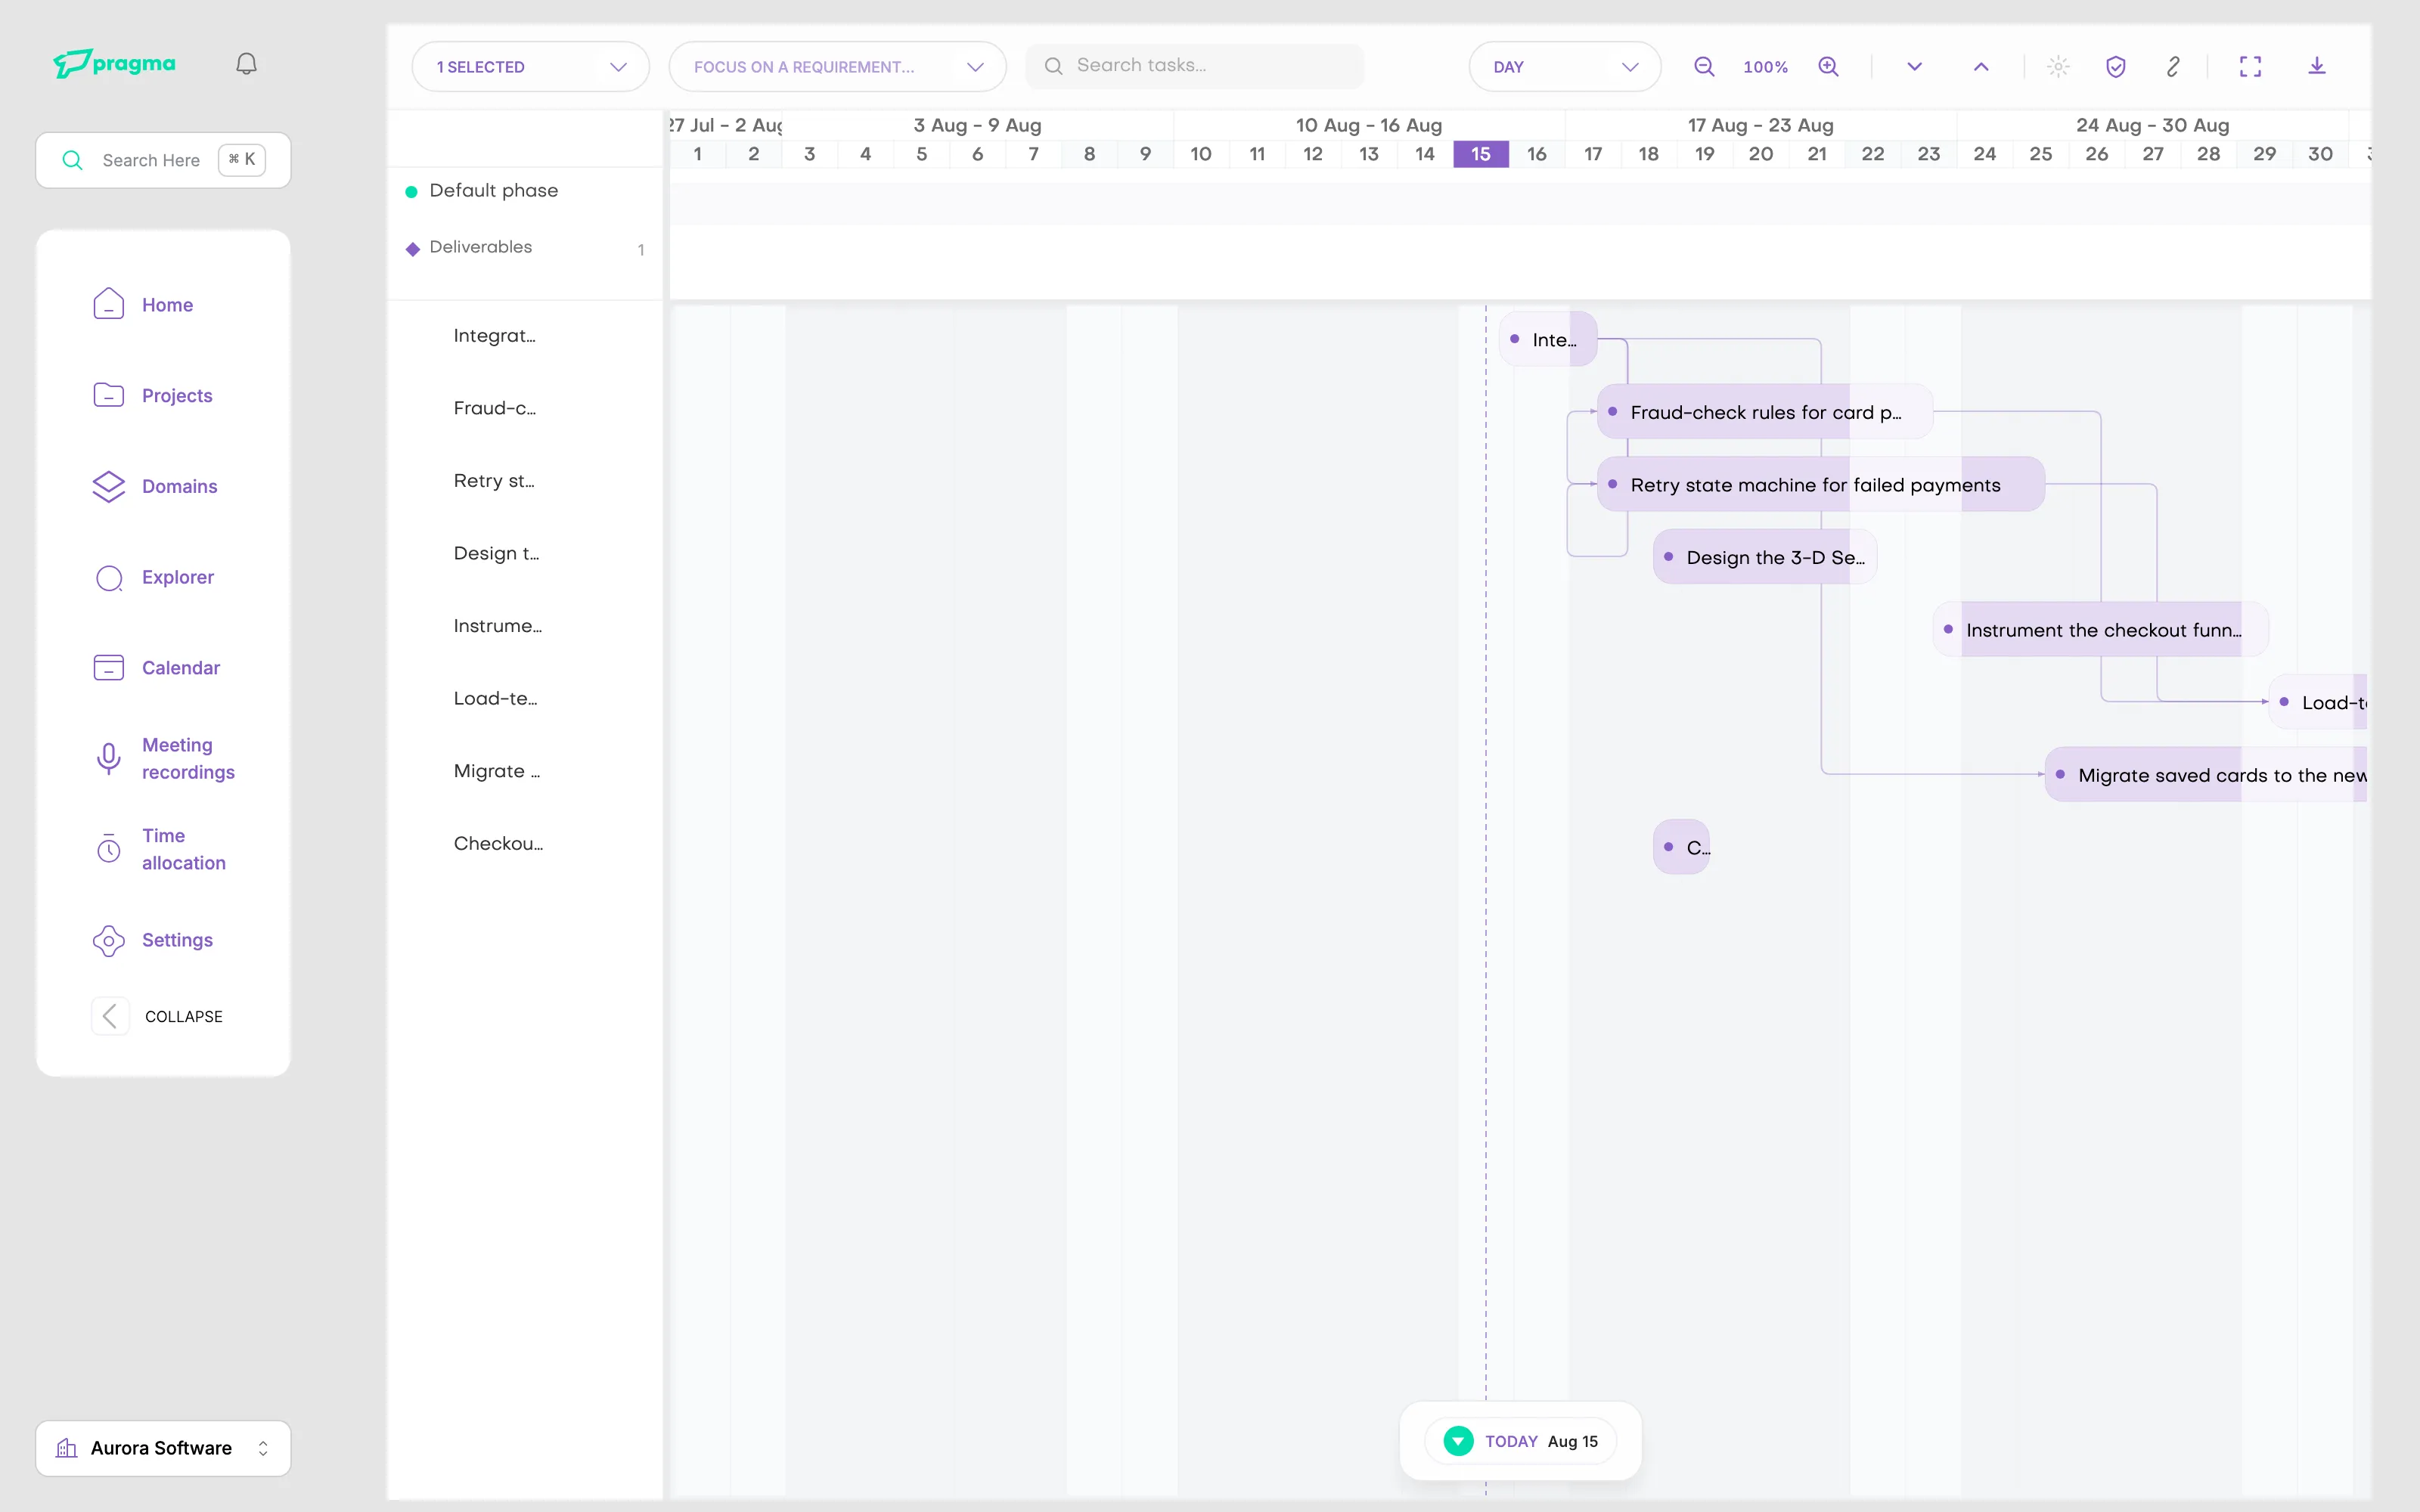Select the Instrume… task row
The width and height of the screenshot is (2420, 1512).
click(525, 626)
